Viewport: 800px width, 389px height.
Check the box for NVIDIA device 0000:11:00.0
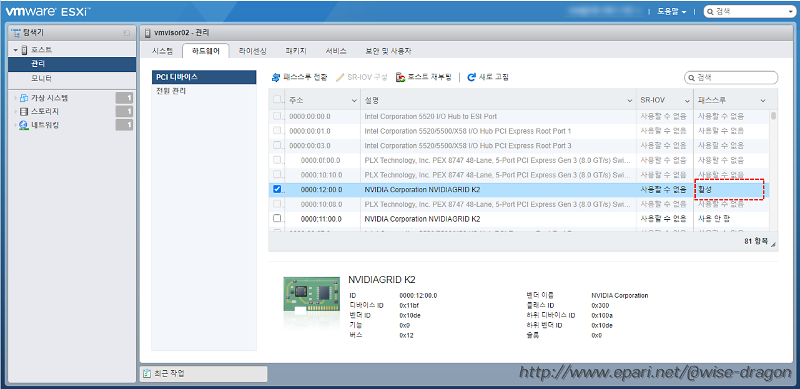coord(277,218)
